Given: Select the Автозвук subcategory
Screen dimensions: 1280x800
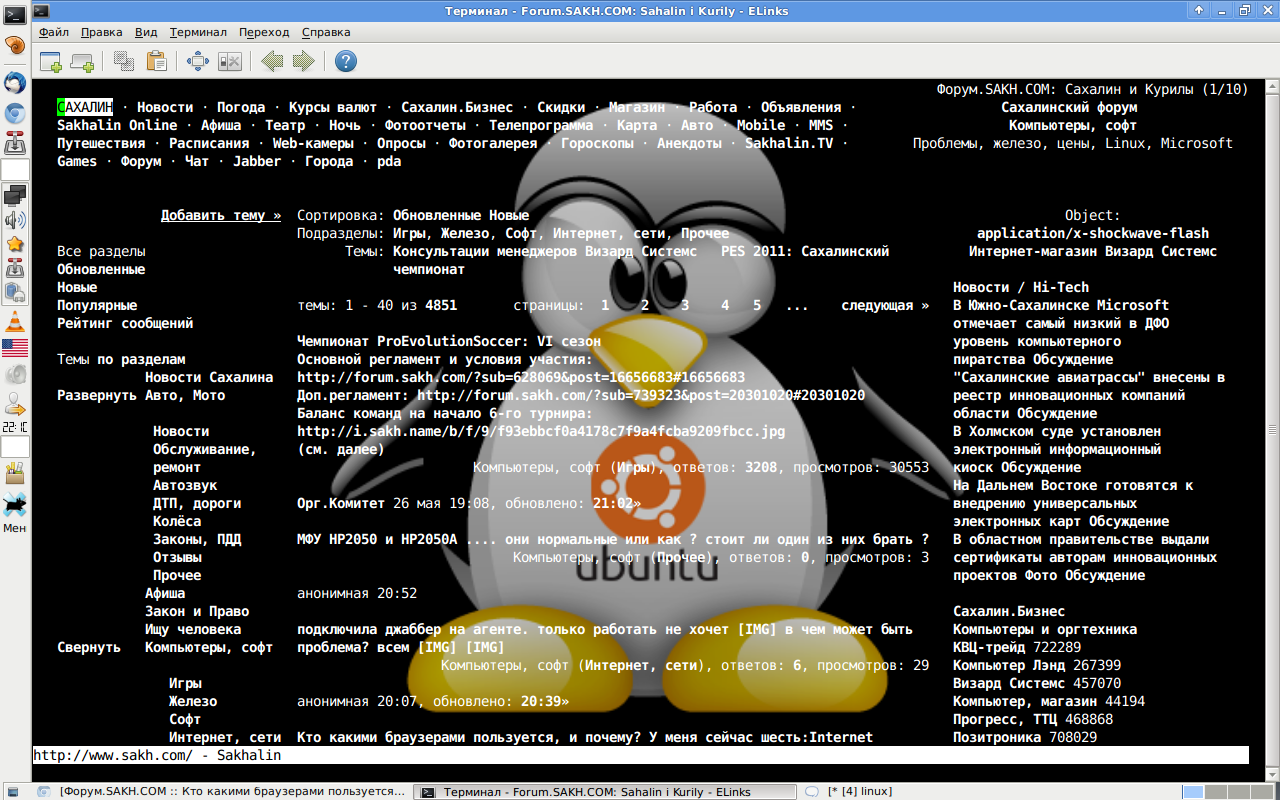Looking at the screenshot, I should click(185, 485).
